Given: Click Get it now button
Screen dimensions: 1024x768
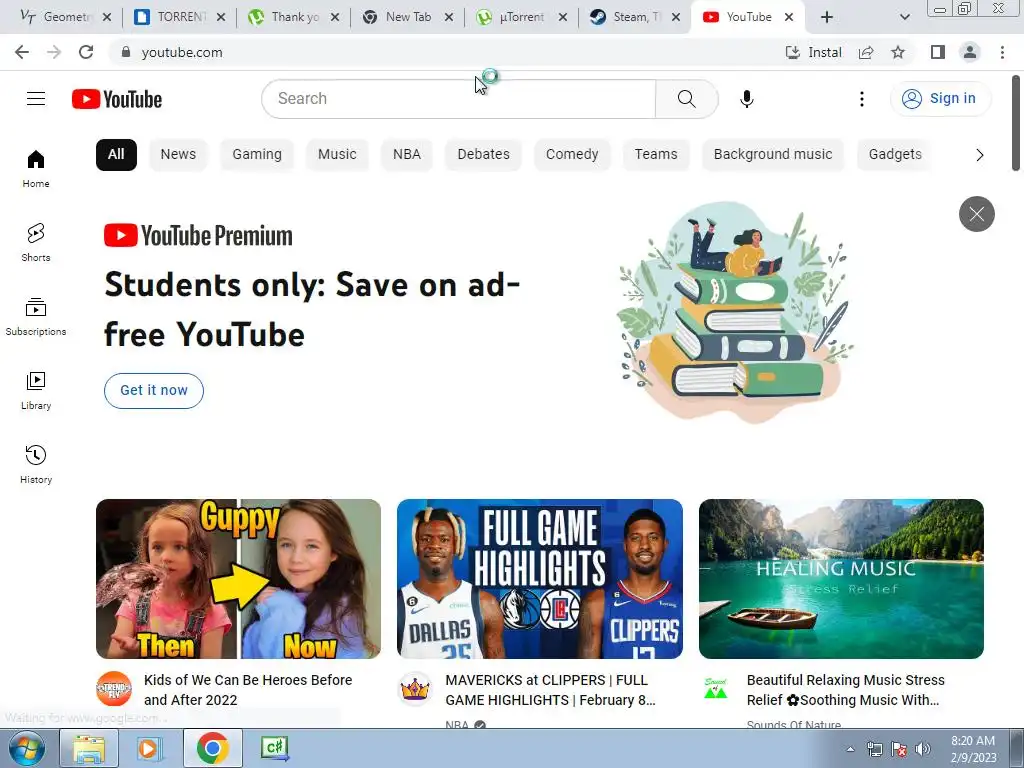Looking at the screenshot, I should pyautogui.click(x=154, y=391).
